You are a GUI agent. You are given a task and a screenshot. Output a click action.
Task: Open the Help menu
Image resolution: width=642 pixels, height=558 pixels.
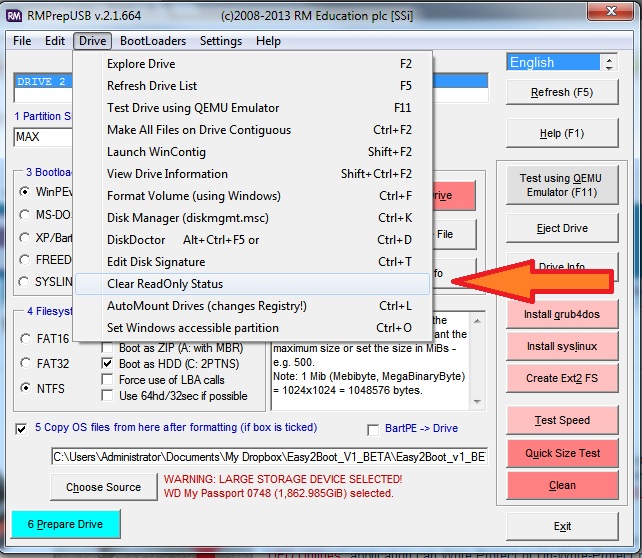(x=268, y=41)
